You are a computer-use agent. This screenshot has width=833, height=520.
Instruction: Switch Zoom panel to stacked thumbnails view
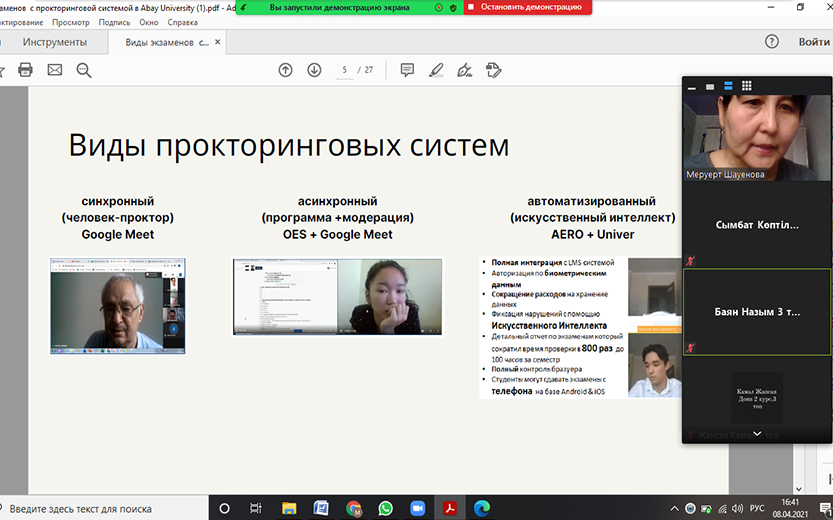coord(728,86)
